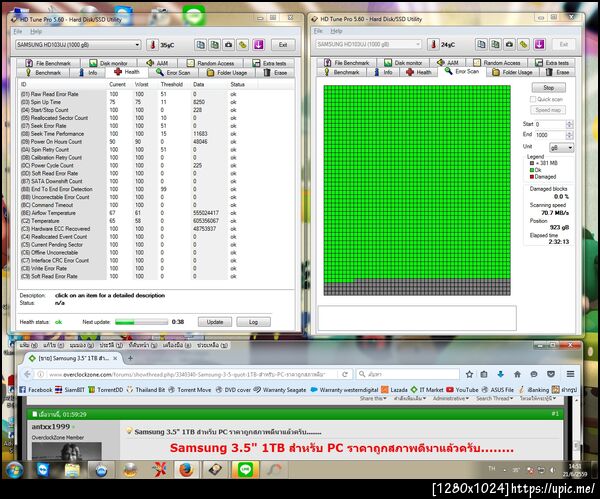Open Firefox bookmarks clipboard icon

tap(484, 374)
